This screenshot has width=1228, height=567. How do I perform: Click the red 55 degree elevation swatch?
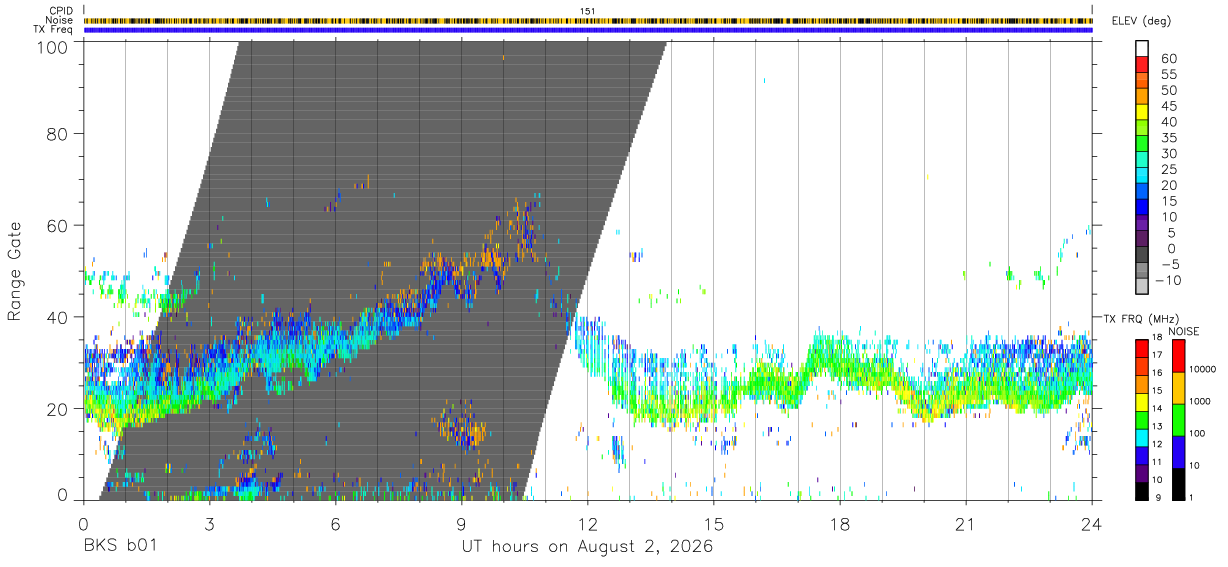(x=1142, y=64)
